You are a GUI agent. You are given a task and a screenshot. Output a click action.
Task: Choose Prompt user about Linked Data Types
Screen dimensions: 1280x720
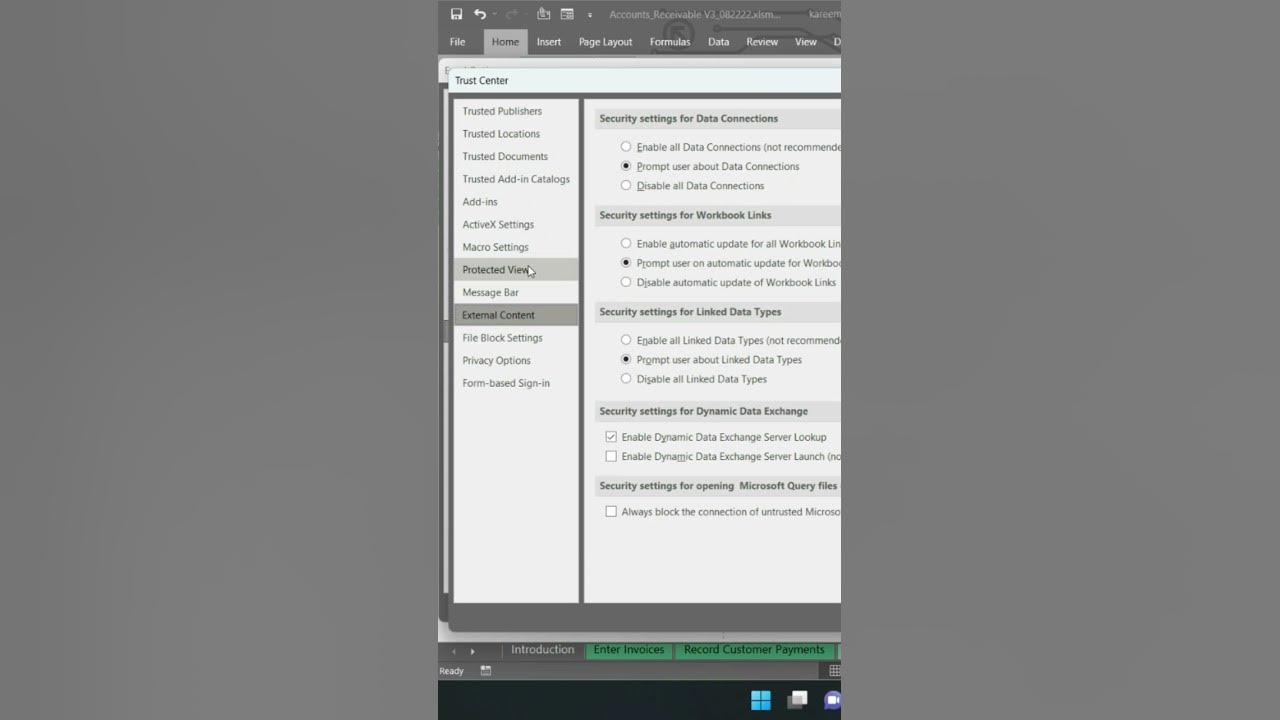(x=626, y=359)
